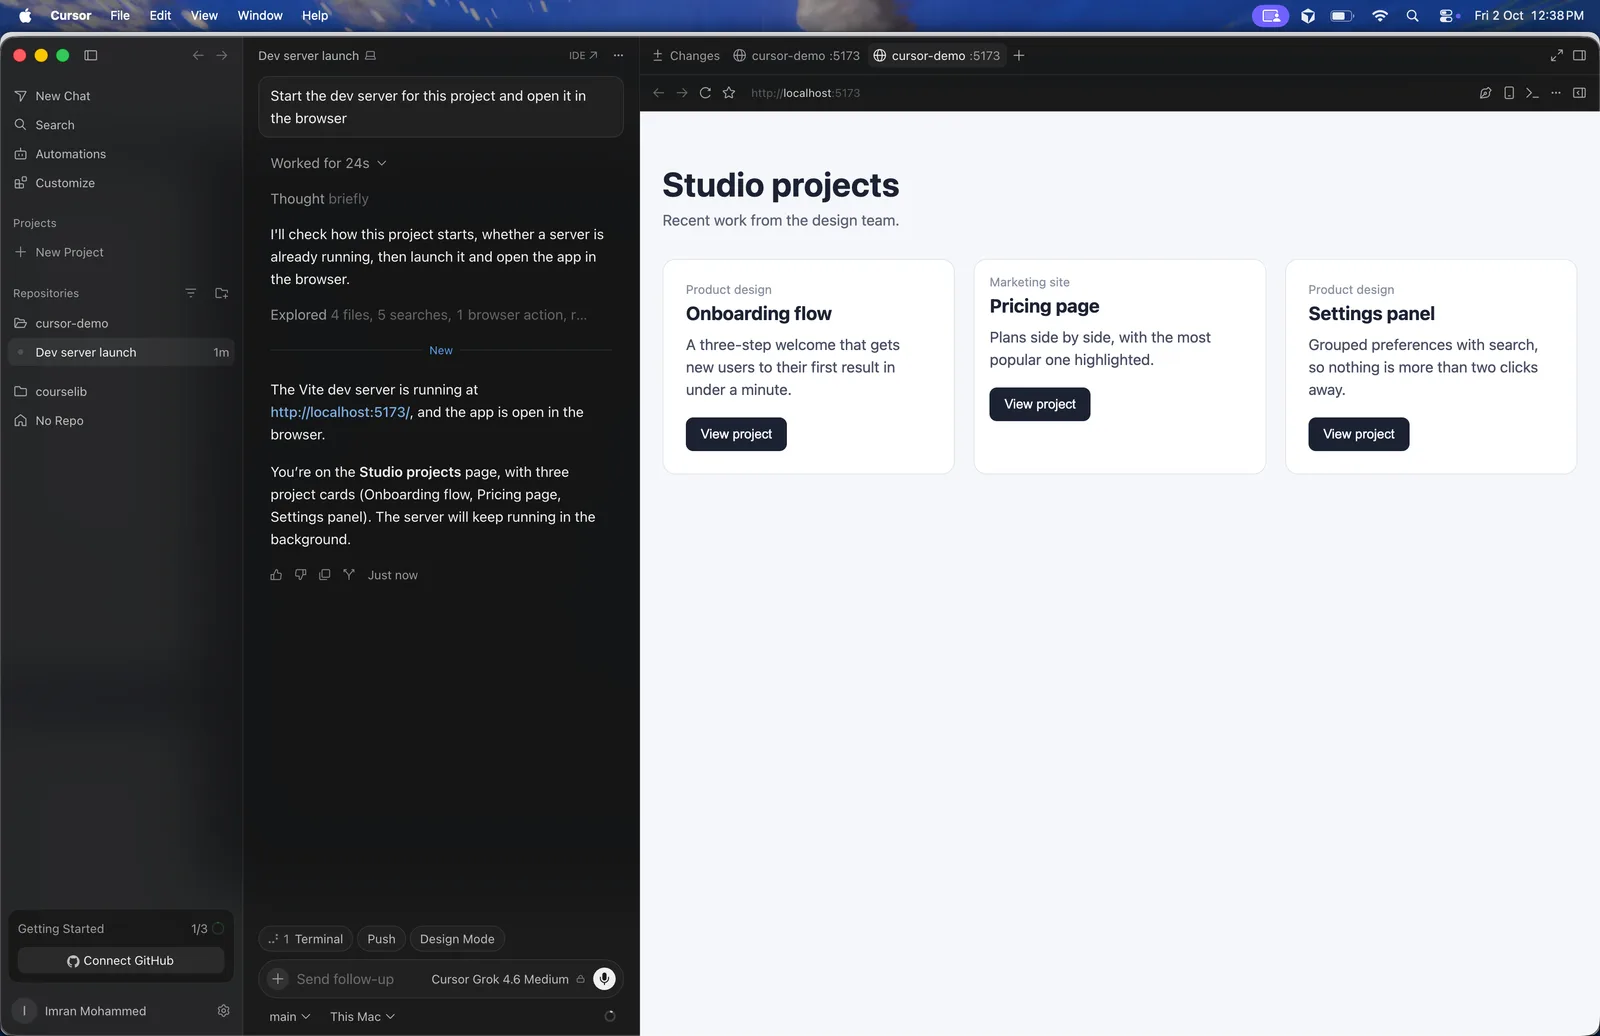Bookmark the page with the star icon

[x=729, y=93]
